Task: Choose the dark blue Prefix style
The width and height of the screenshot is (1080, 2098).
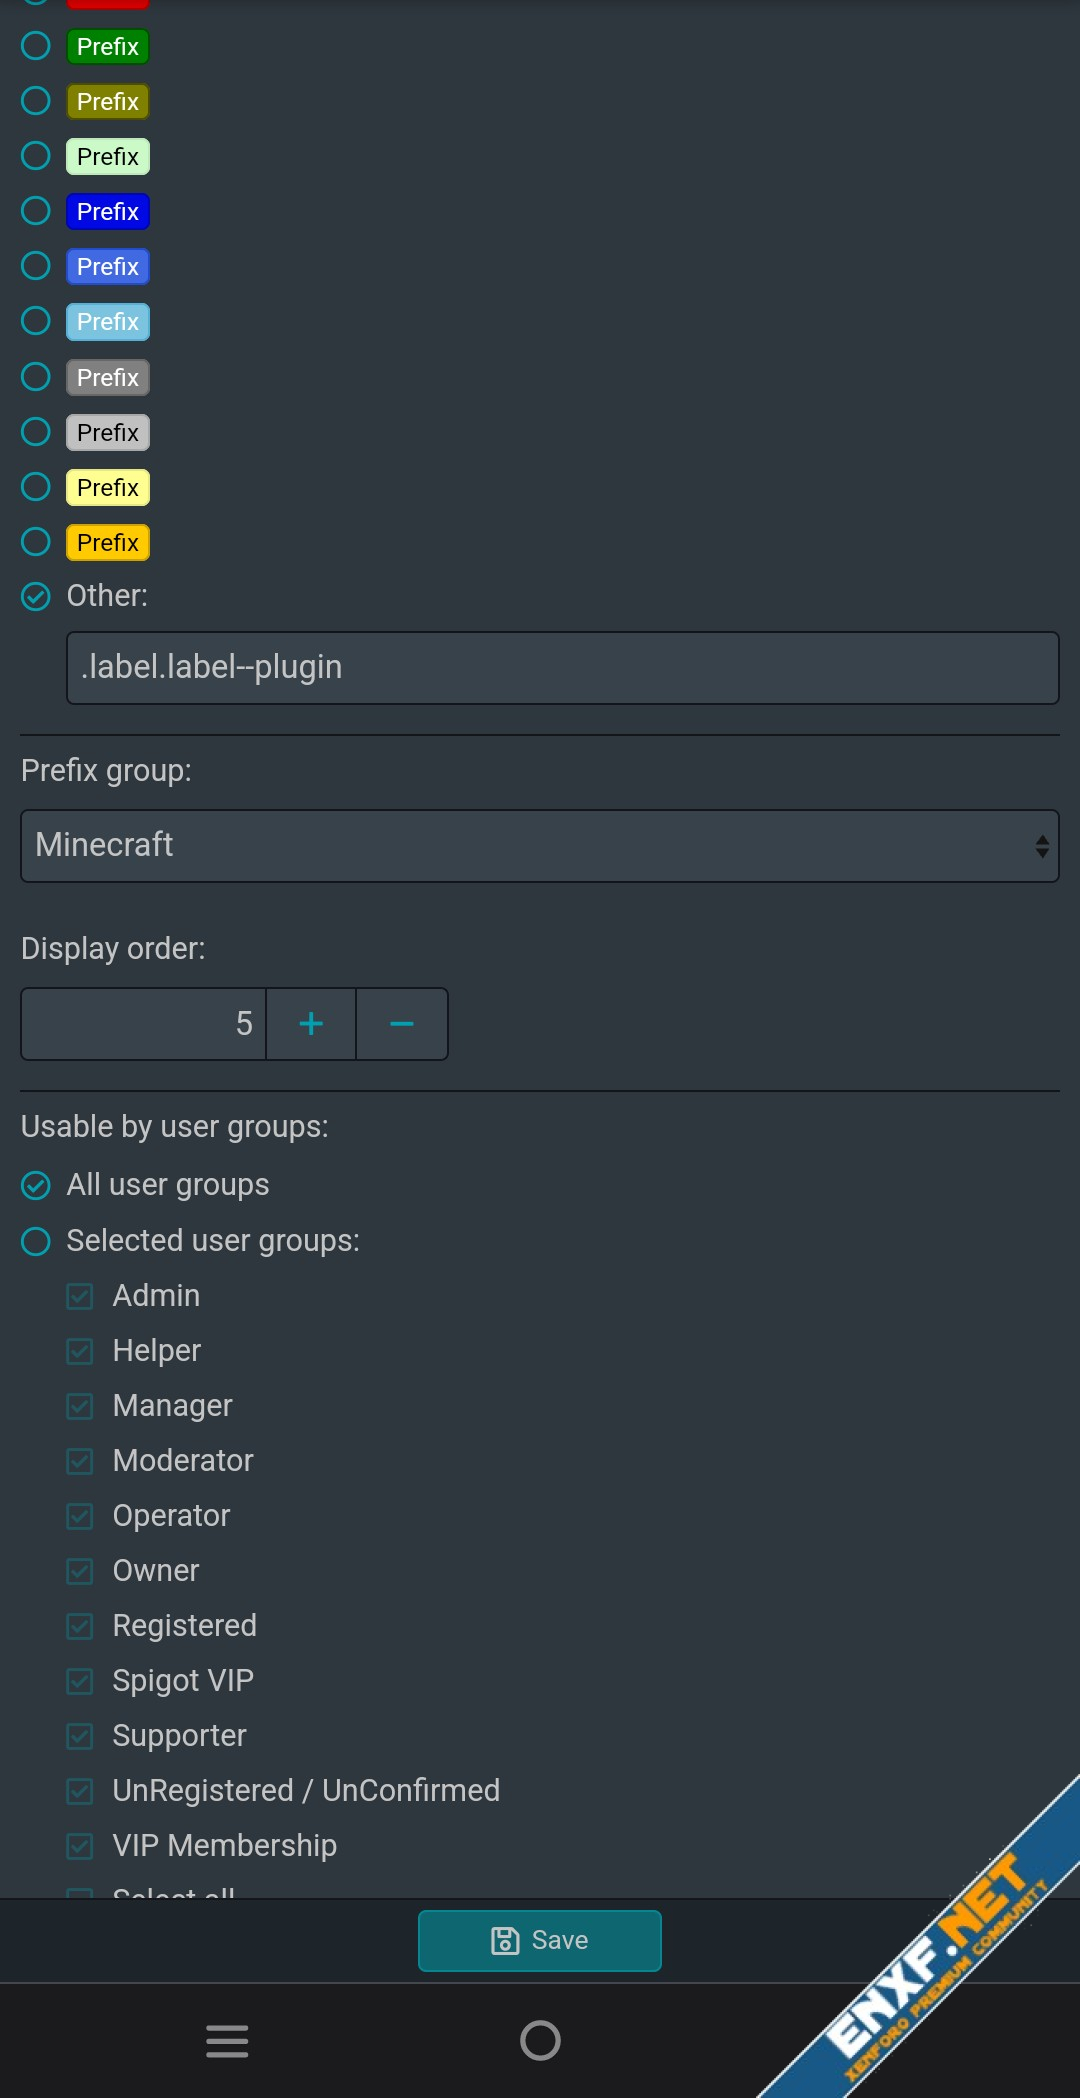Action: (36, 211)
